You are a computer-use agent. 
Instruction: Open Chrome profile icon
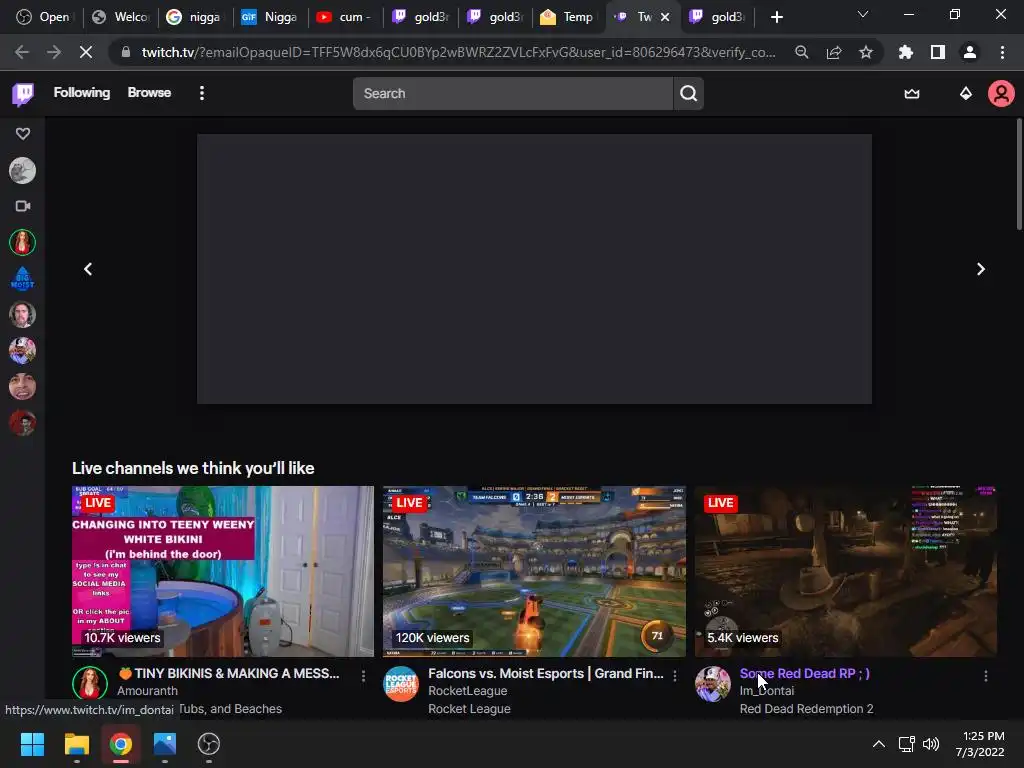970,52
